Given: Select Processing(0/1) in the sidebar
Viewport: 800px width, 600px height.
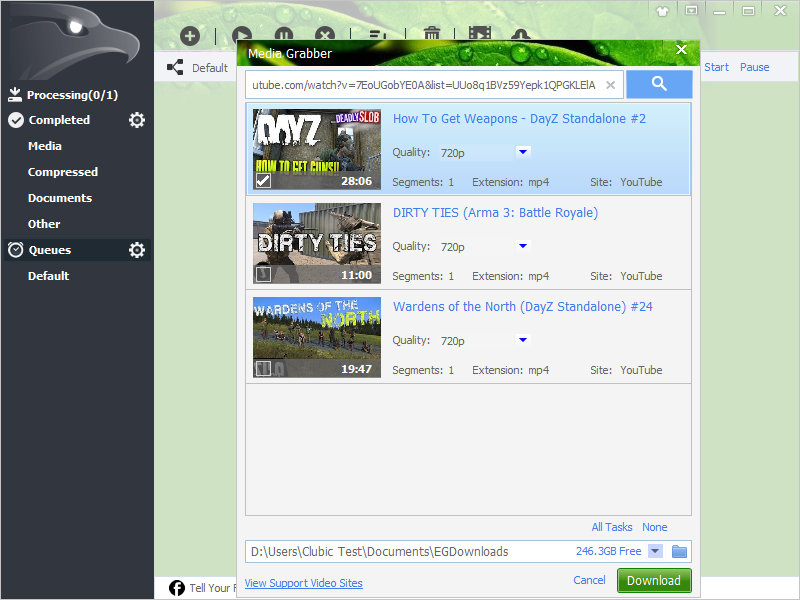Looking at the screenshot, I should pyautogui.click(x=72, y=95).
